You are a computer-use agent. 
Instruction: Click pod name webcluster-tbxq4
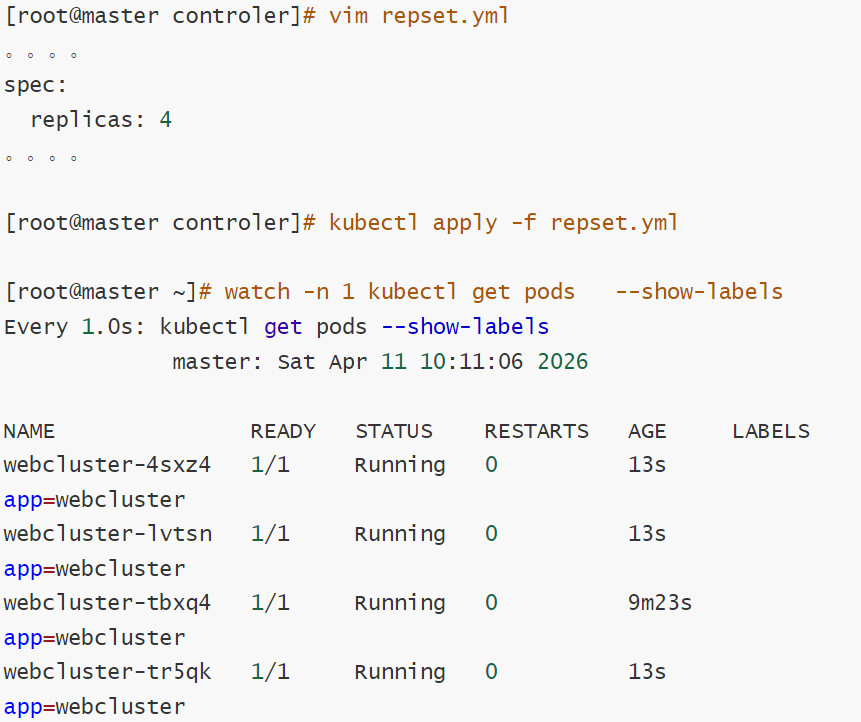coord(107,603)
